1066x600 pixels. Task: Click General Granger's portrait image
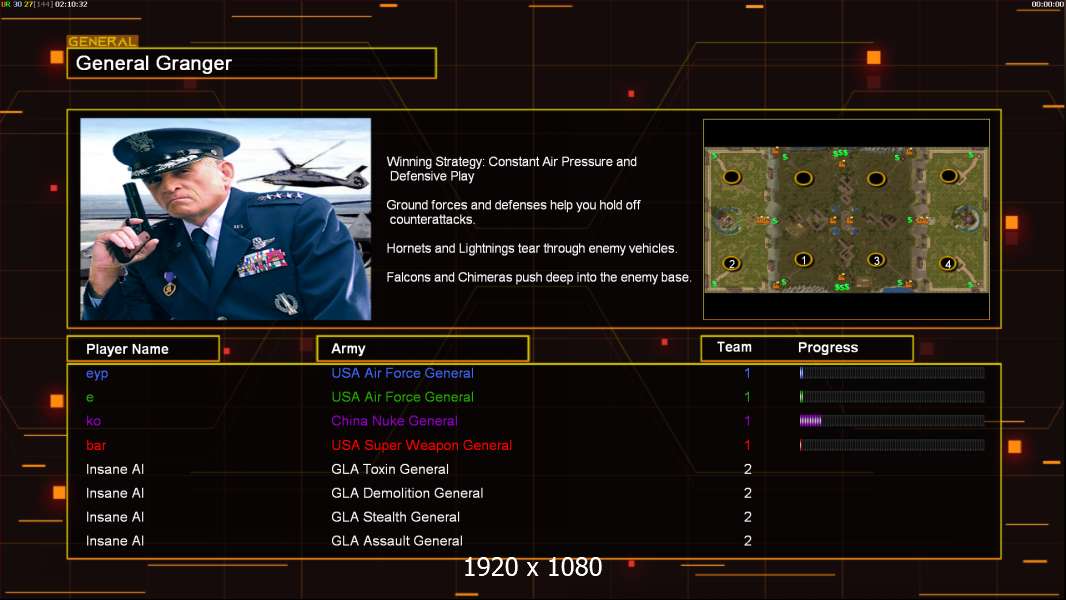point(226,219)
